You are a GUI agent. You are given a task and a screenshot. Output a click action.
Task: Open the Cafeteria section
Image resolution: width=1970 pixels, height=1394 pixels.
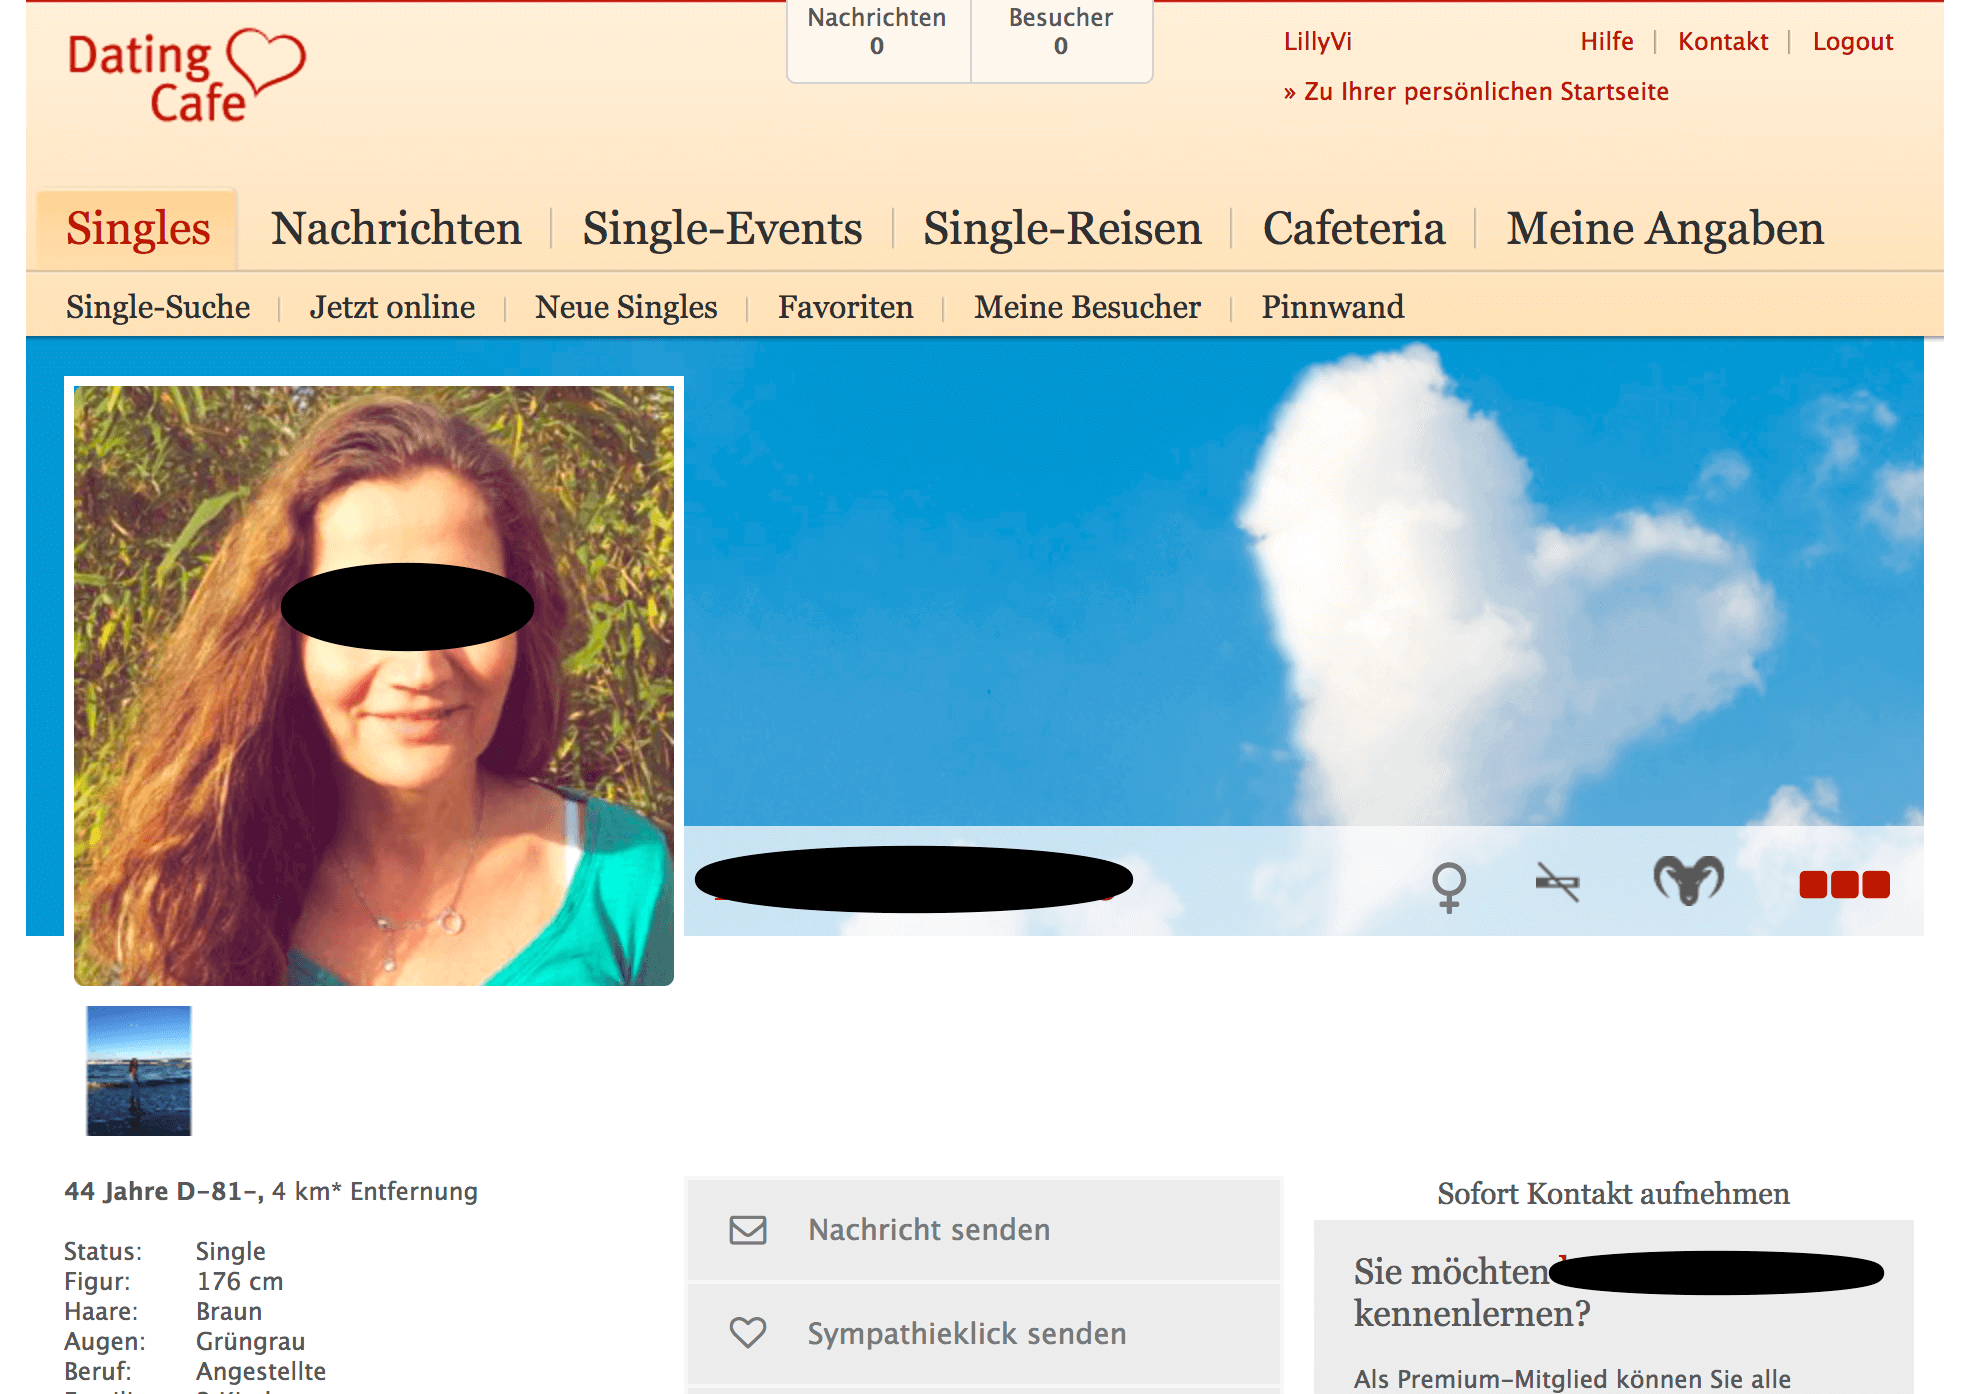pyautogui.click(x=1354, y=228)
